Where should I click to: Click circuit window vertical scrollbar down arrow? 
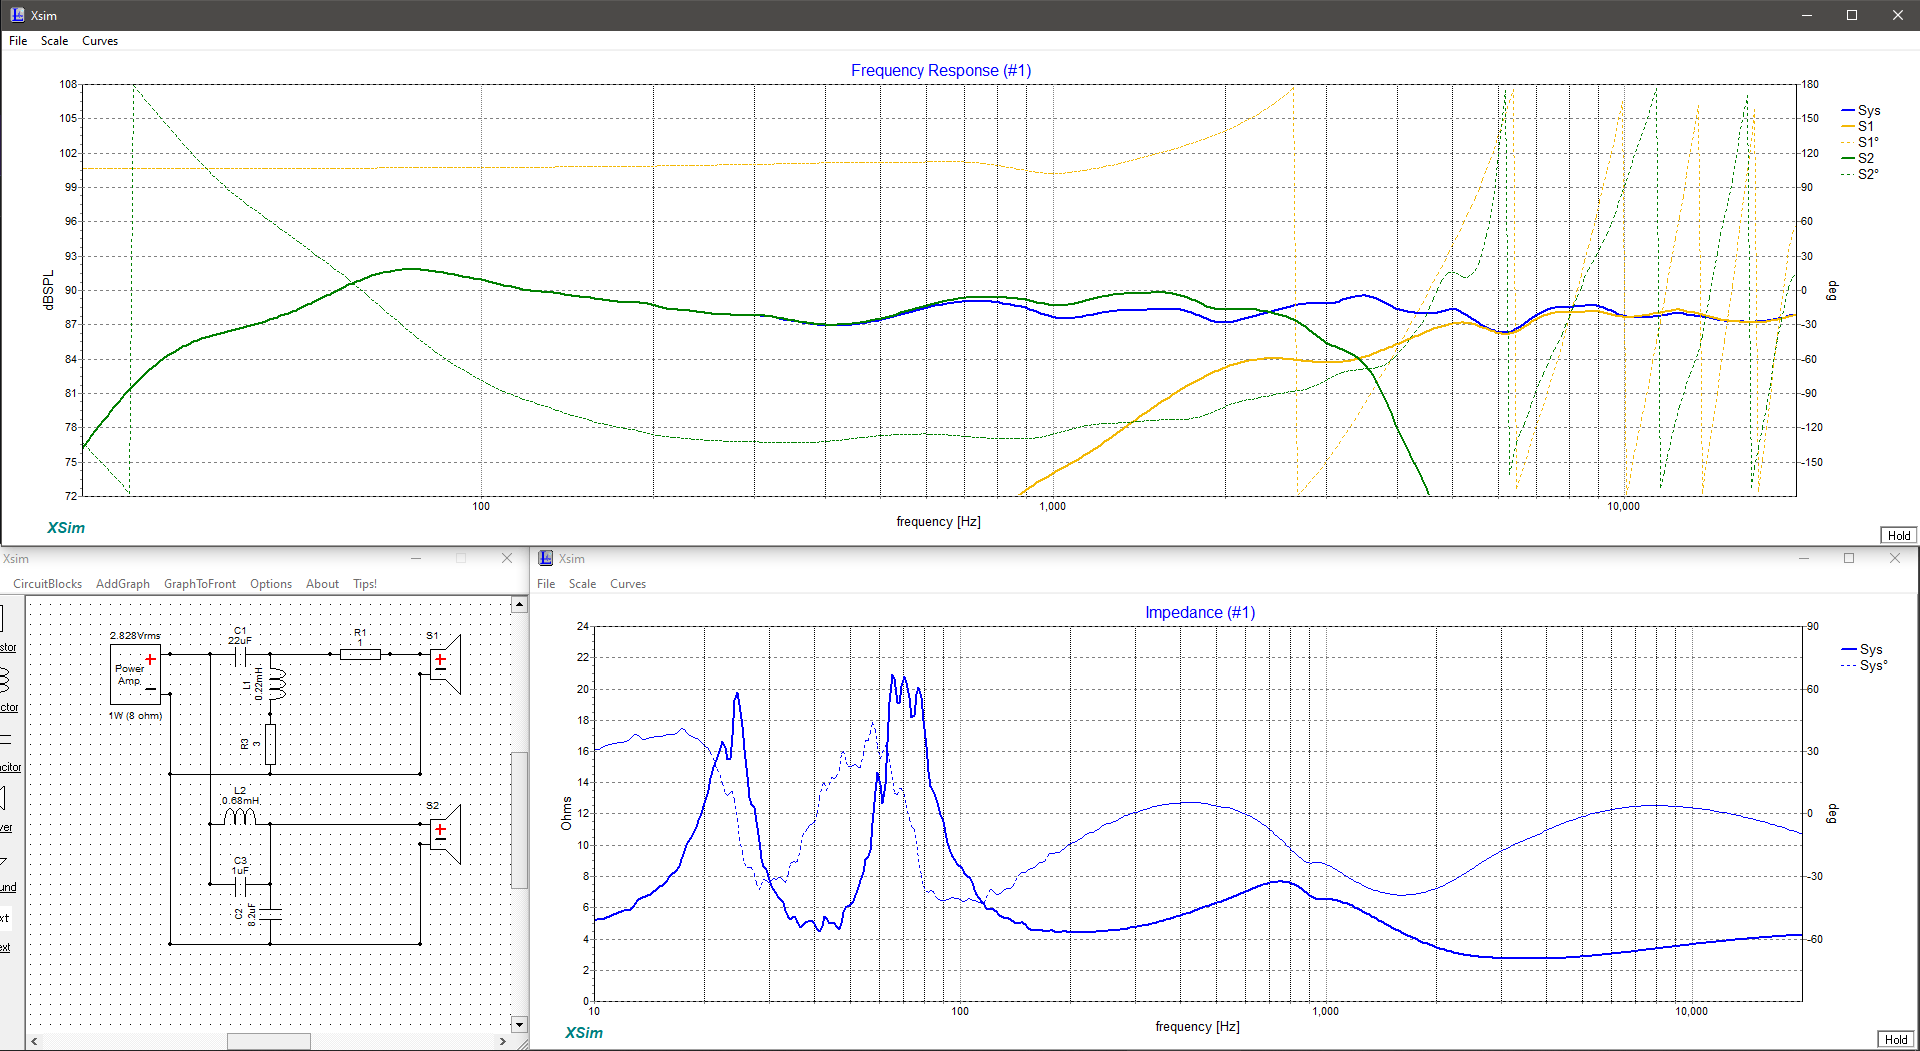coord(519,1025)
